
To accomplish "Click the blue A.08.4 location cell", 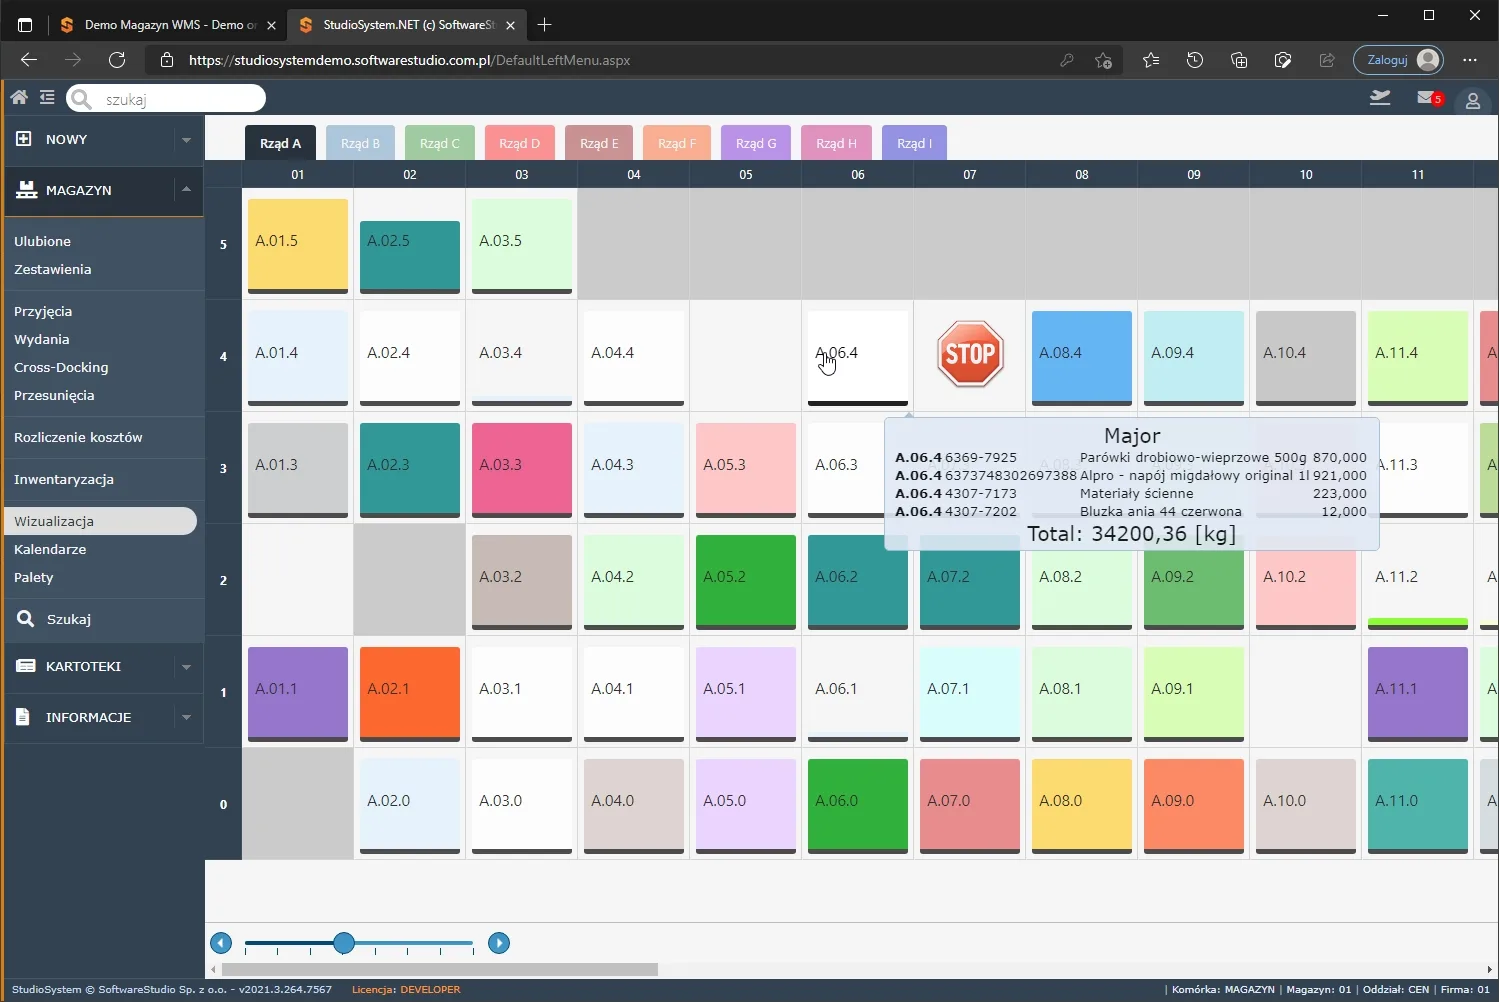I will [1082, 358].
